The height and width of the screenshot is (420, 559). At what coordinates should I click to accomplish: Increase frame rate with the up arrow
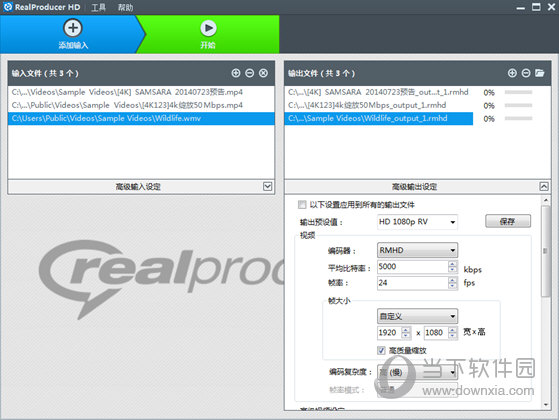tap(452, 280)
